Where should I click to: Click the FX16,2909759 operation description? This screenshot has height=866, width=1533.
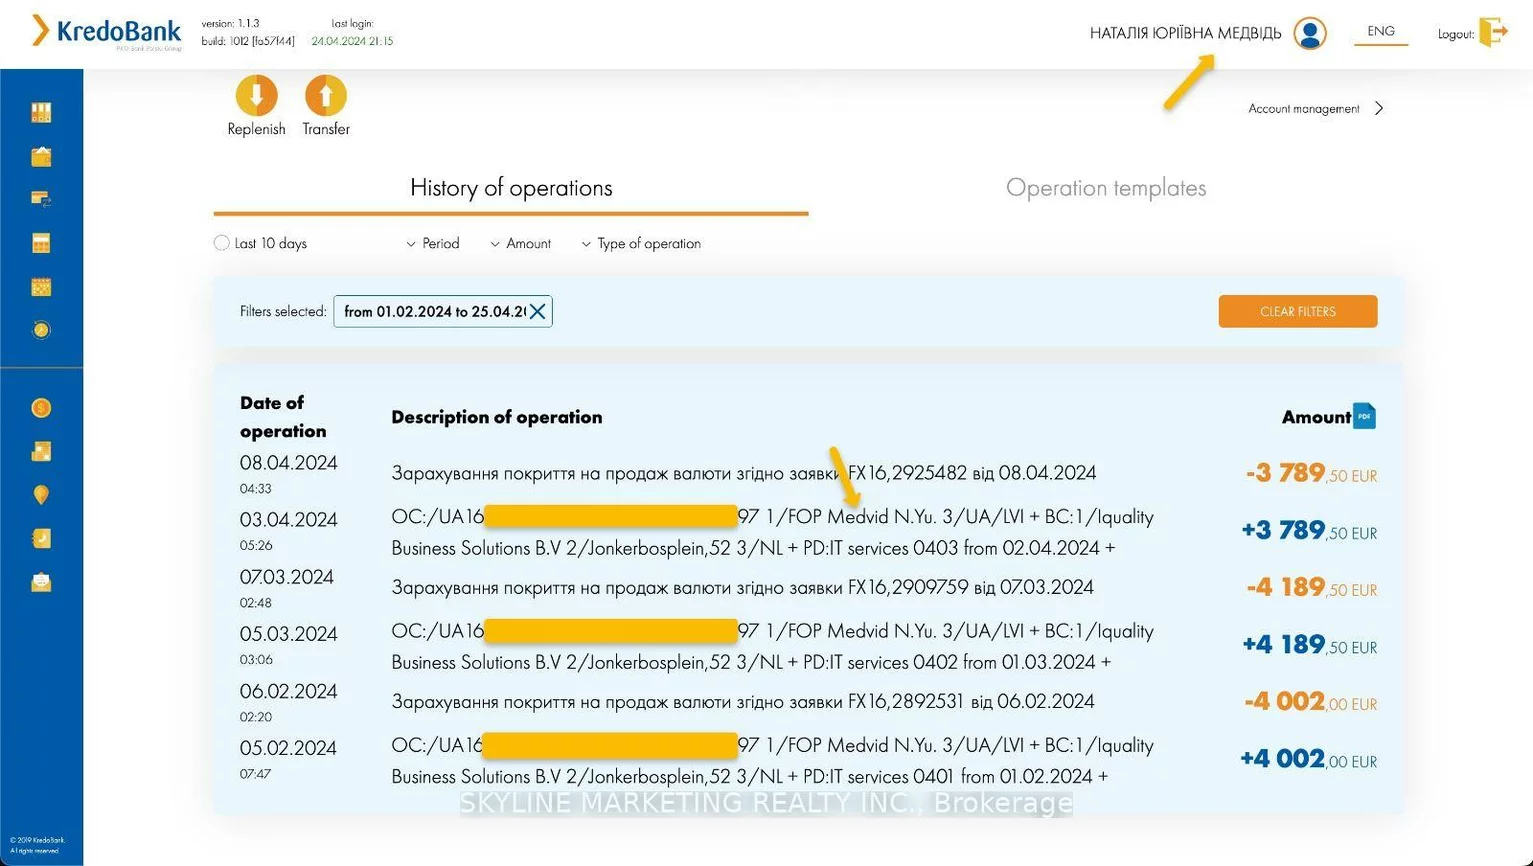click(x=742, y=587)
